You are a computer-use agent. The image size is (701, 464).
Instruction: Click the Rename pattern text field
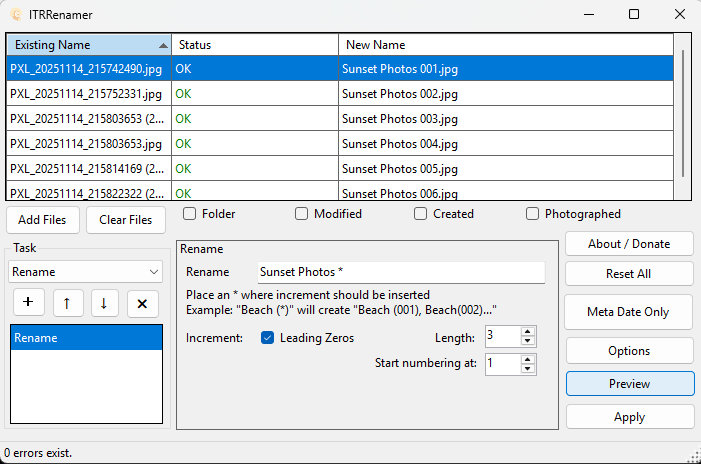[x=400, y=272]
